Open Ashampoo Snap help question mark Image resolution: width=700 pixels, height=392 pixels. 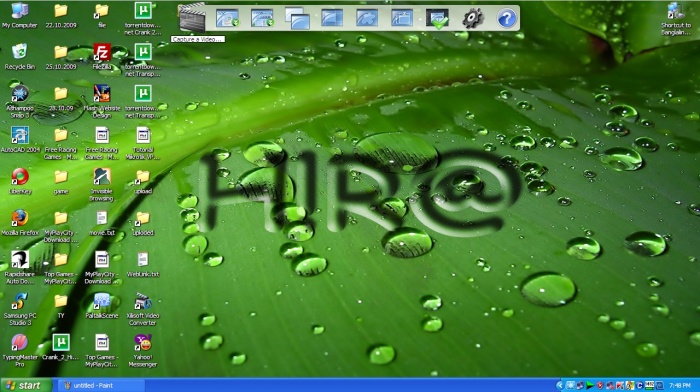tap(506, 19)
